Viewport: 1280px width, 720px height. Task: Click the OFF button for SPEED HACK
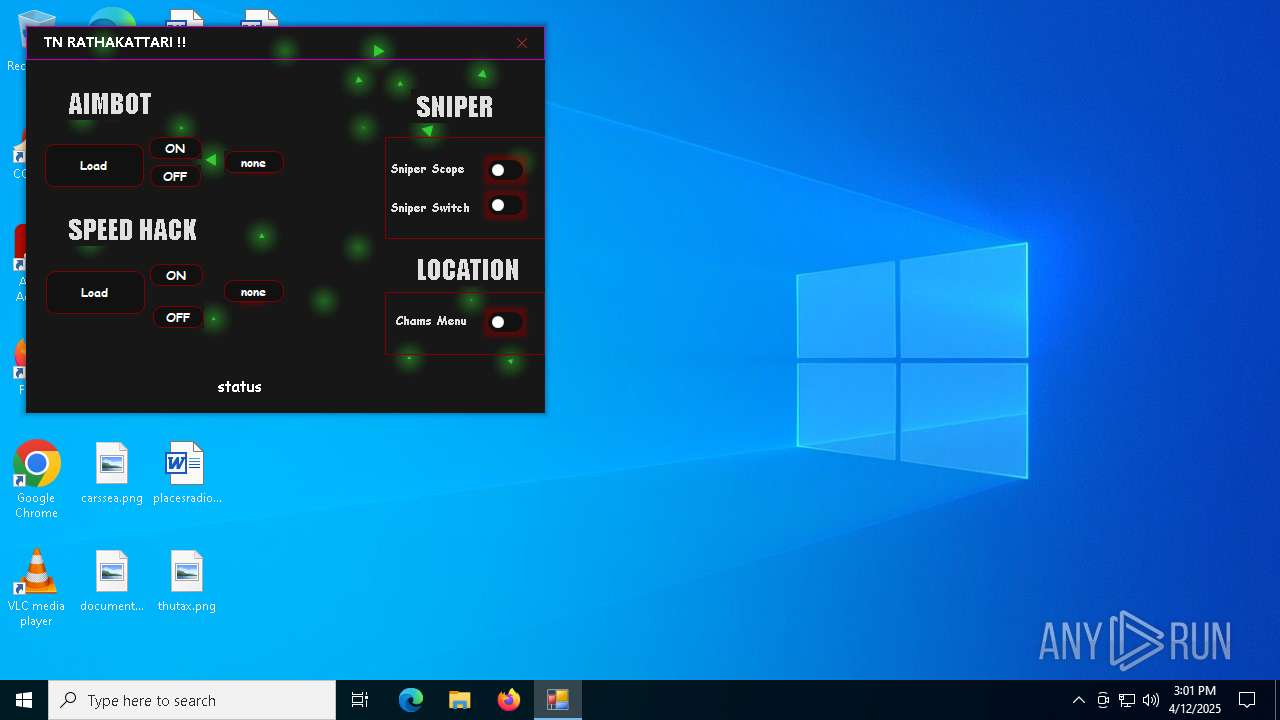[x=178, y=317]
